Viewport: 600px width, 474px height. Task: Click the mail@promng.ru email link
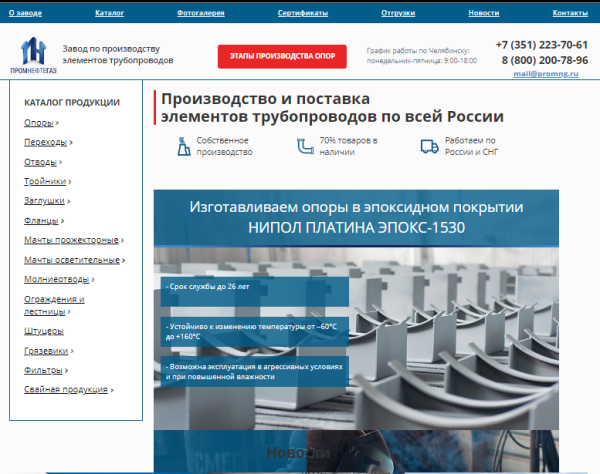546,73
